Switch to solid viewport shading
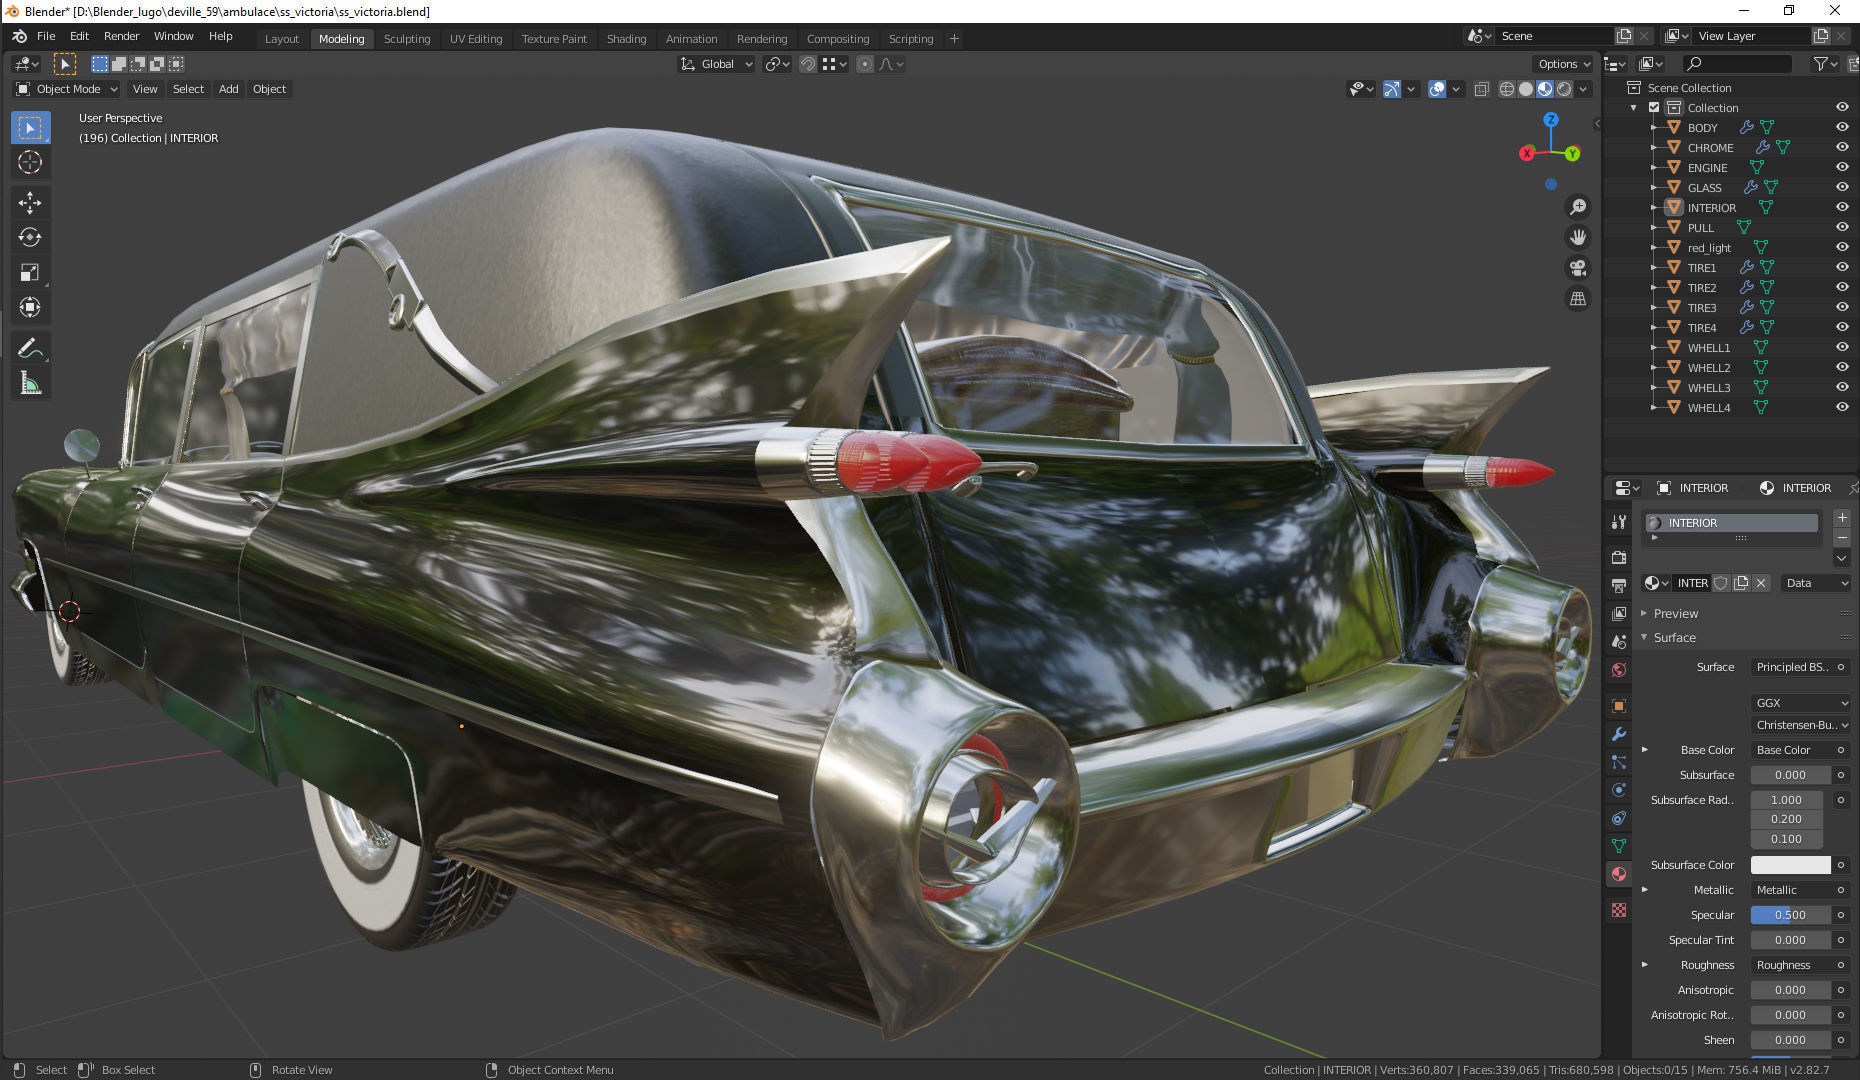Image resolution: width=1860 pixels, height=1080 pixels. pos(1526,89)
